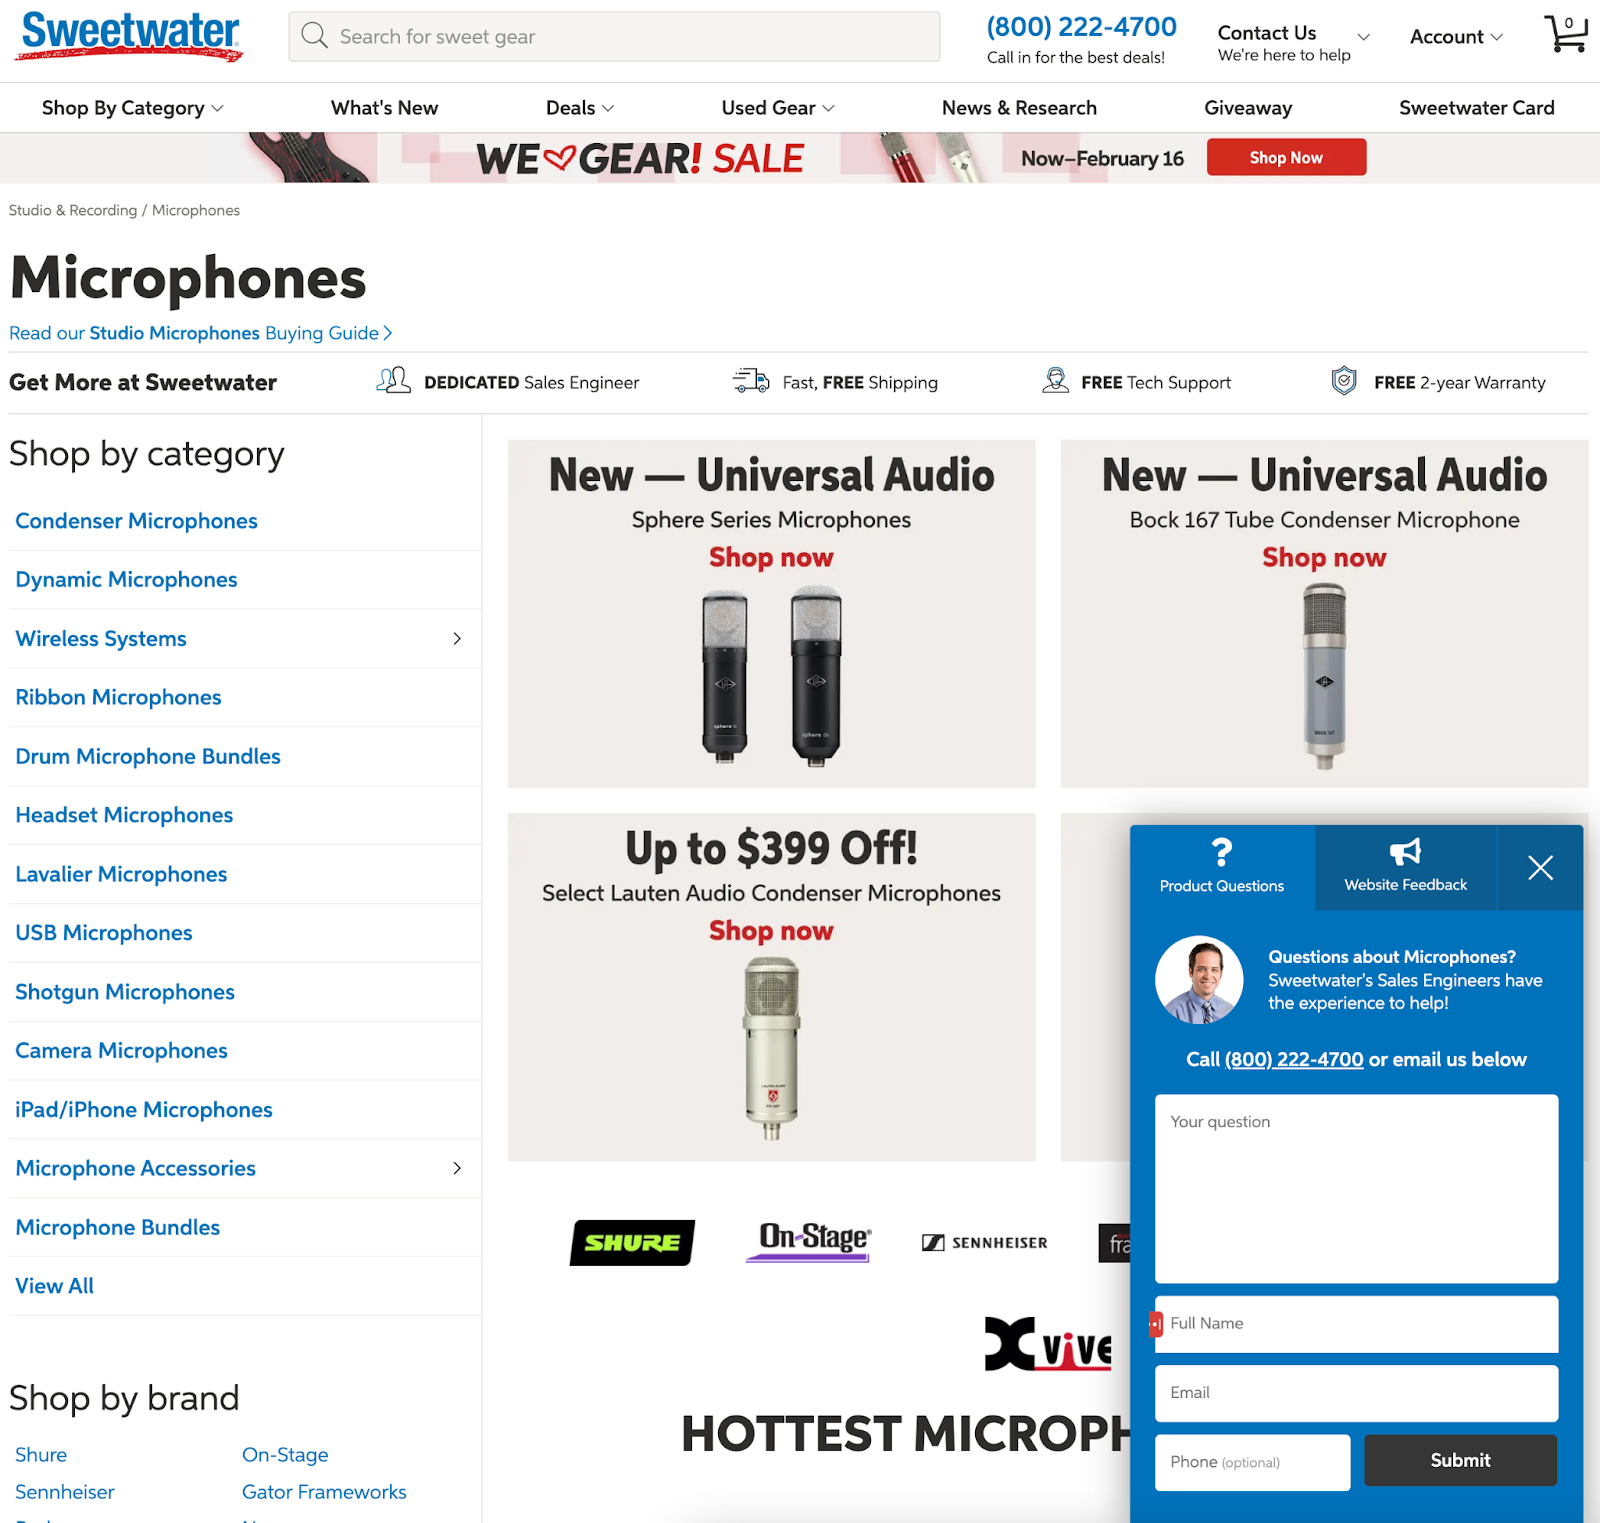This screenshot has width=1600, height=1523.
Task: Go to the Giveaway menu item
Action: (x=1248, y=108)
